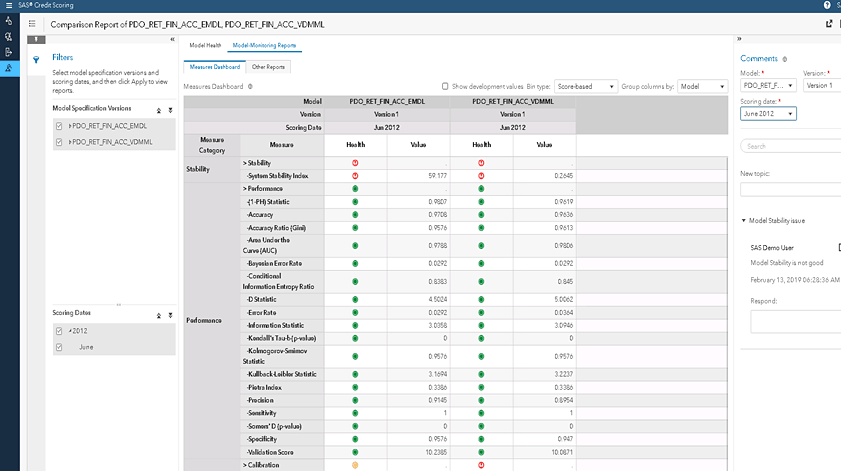Image resolution: width=841 pixels, height=471 pixels.
Task: Open Bin type Score-based dropdown
Action: [x=586, y=86]
